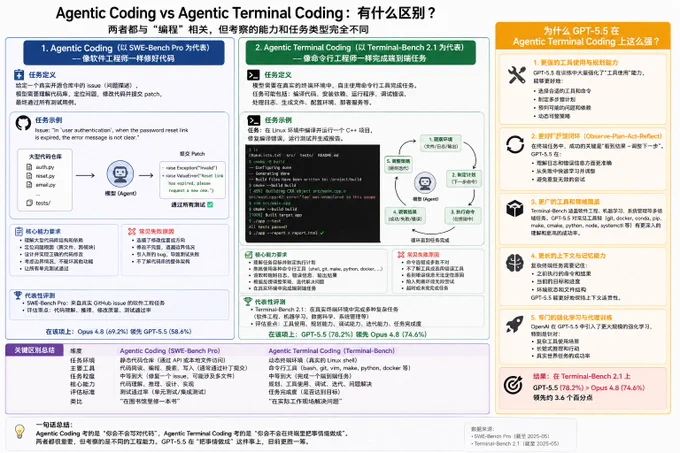Click the 维度 column header
Viewport: 680px width, 453px height.
(x=76, y=351)
